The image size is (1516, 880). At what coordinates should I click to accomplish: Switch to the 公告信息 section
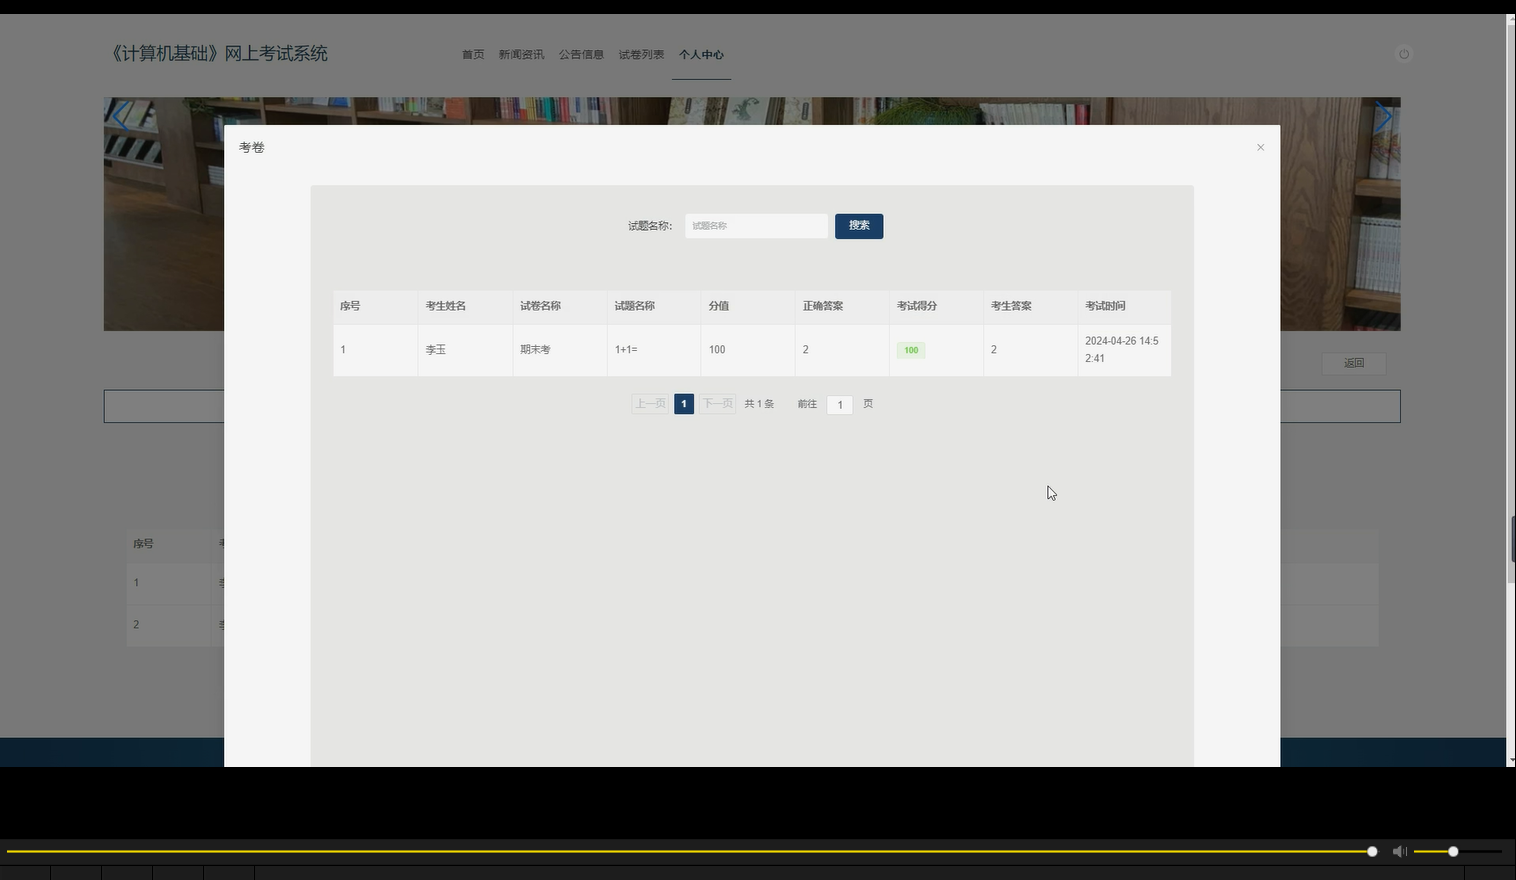click(581, 54)
